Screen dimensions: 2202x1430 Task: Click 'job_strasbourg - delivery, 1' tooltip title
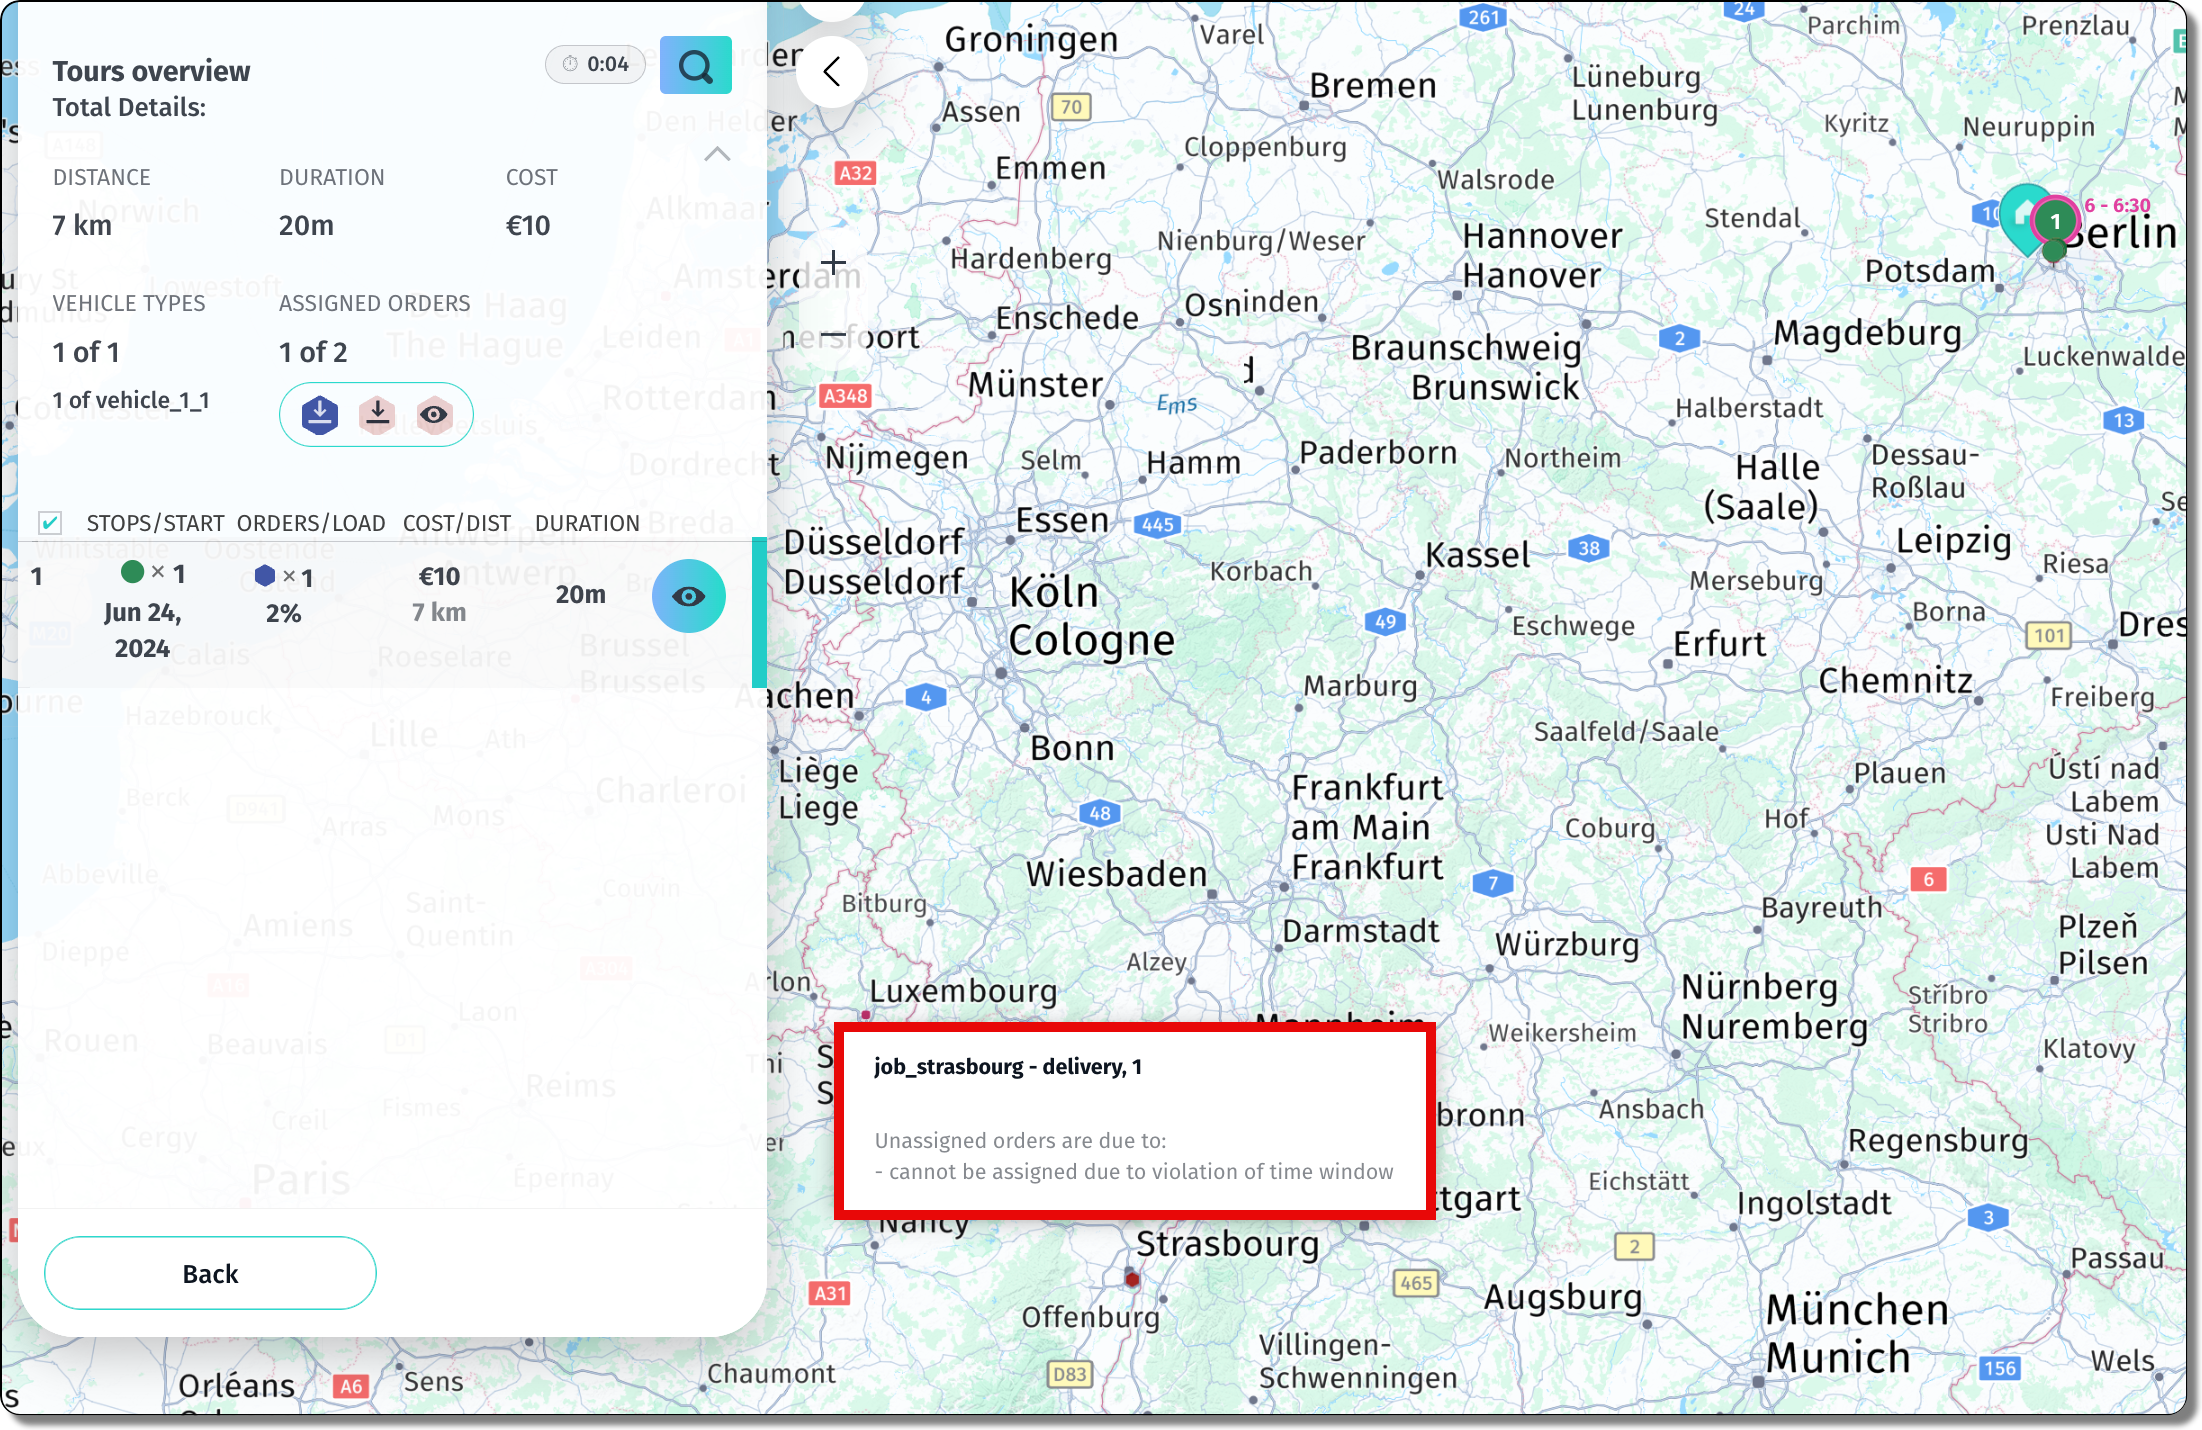pyautogui.click(x=1008, y=1067)
